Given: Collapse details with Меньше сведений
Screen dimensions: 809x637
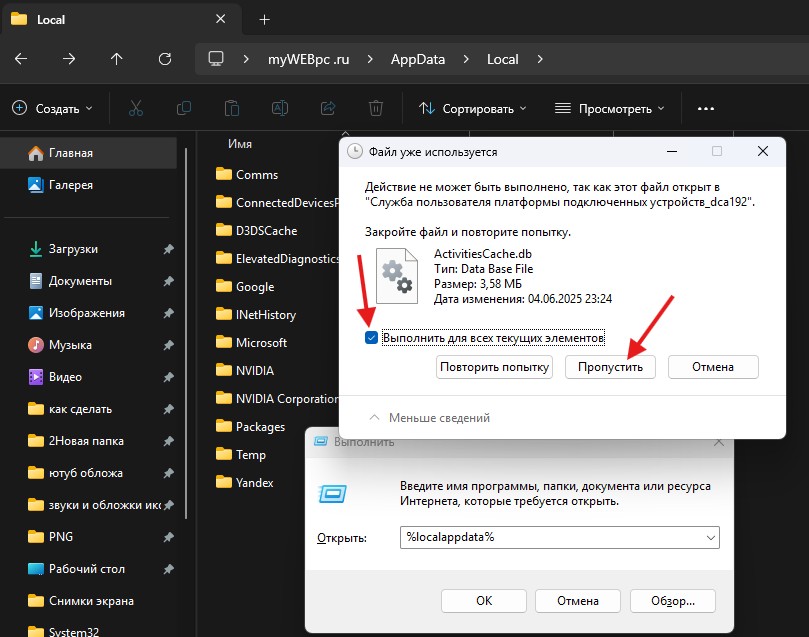Looking at the screenshot, I should [x=430, y=418].
